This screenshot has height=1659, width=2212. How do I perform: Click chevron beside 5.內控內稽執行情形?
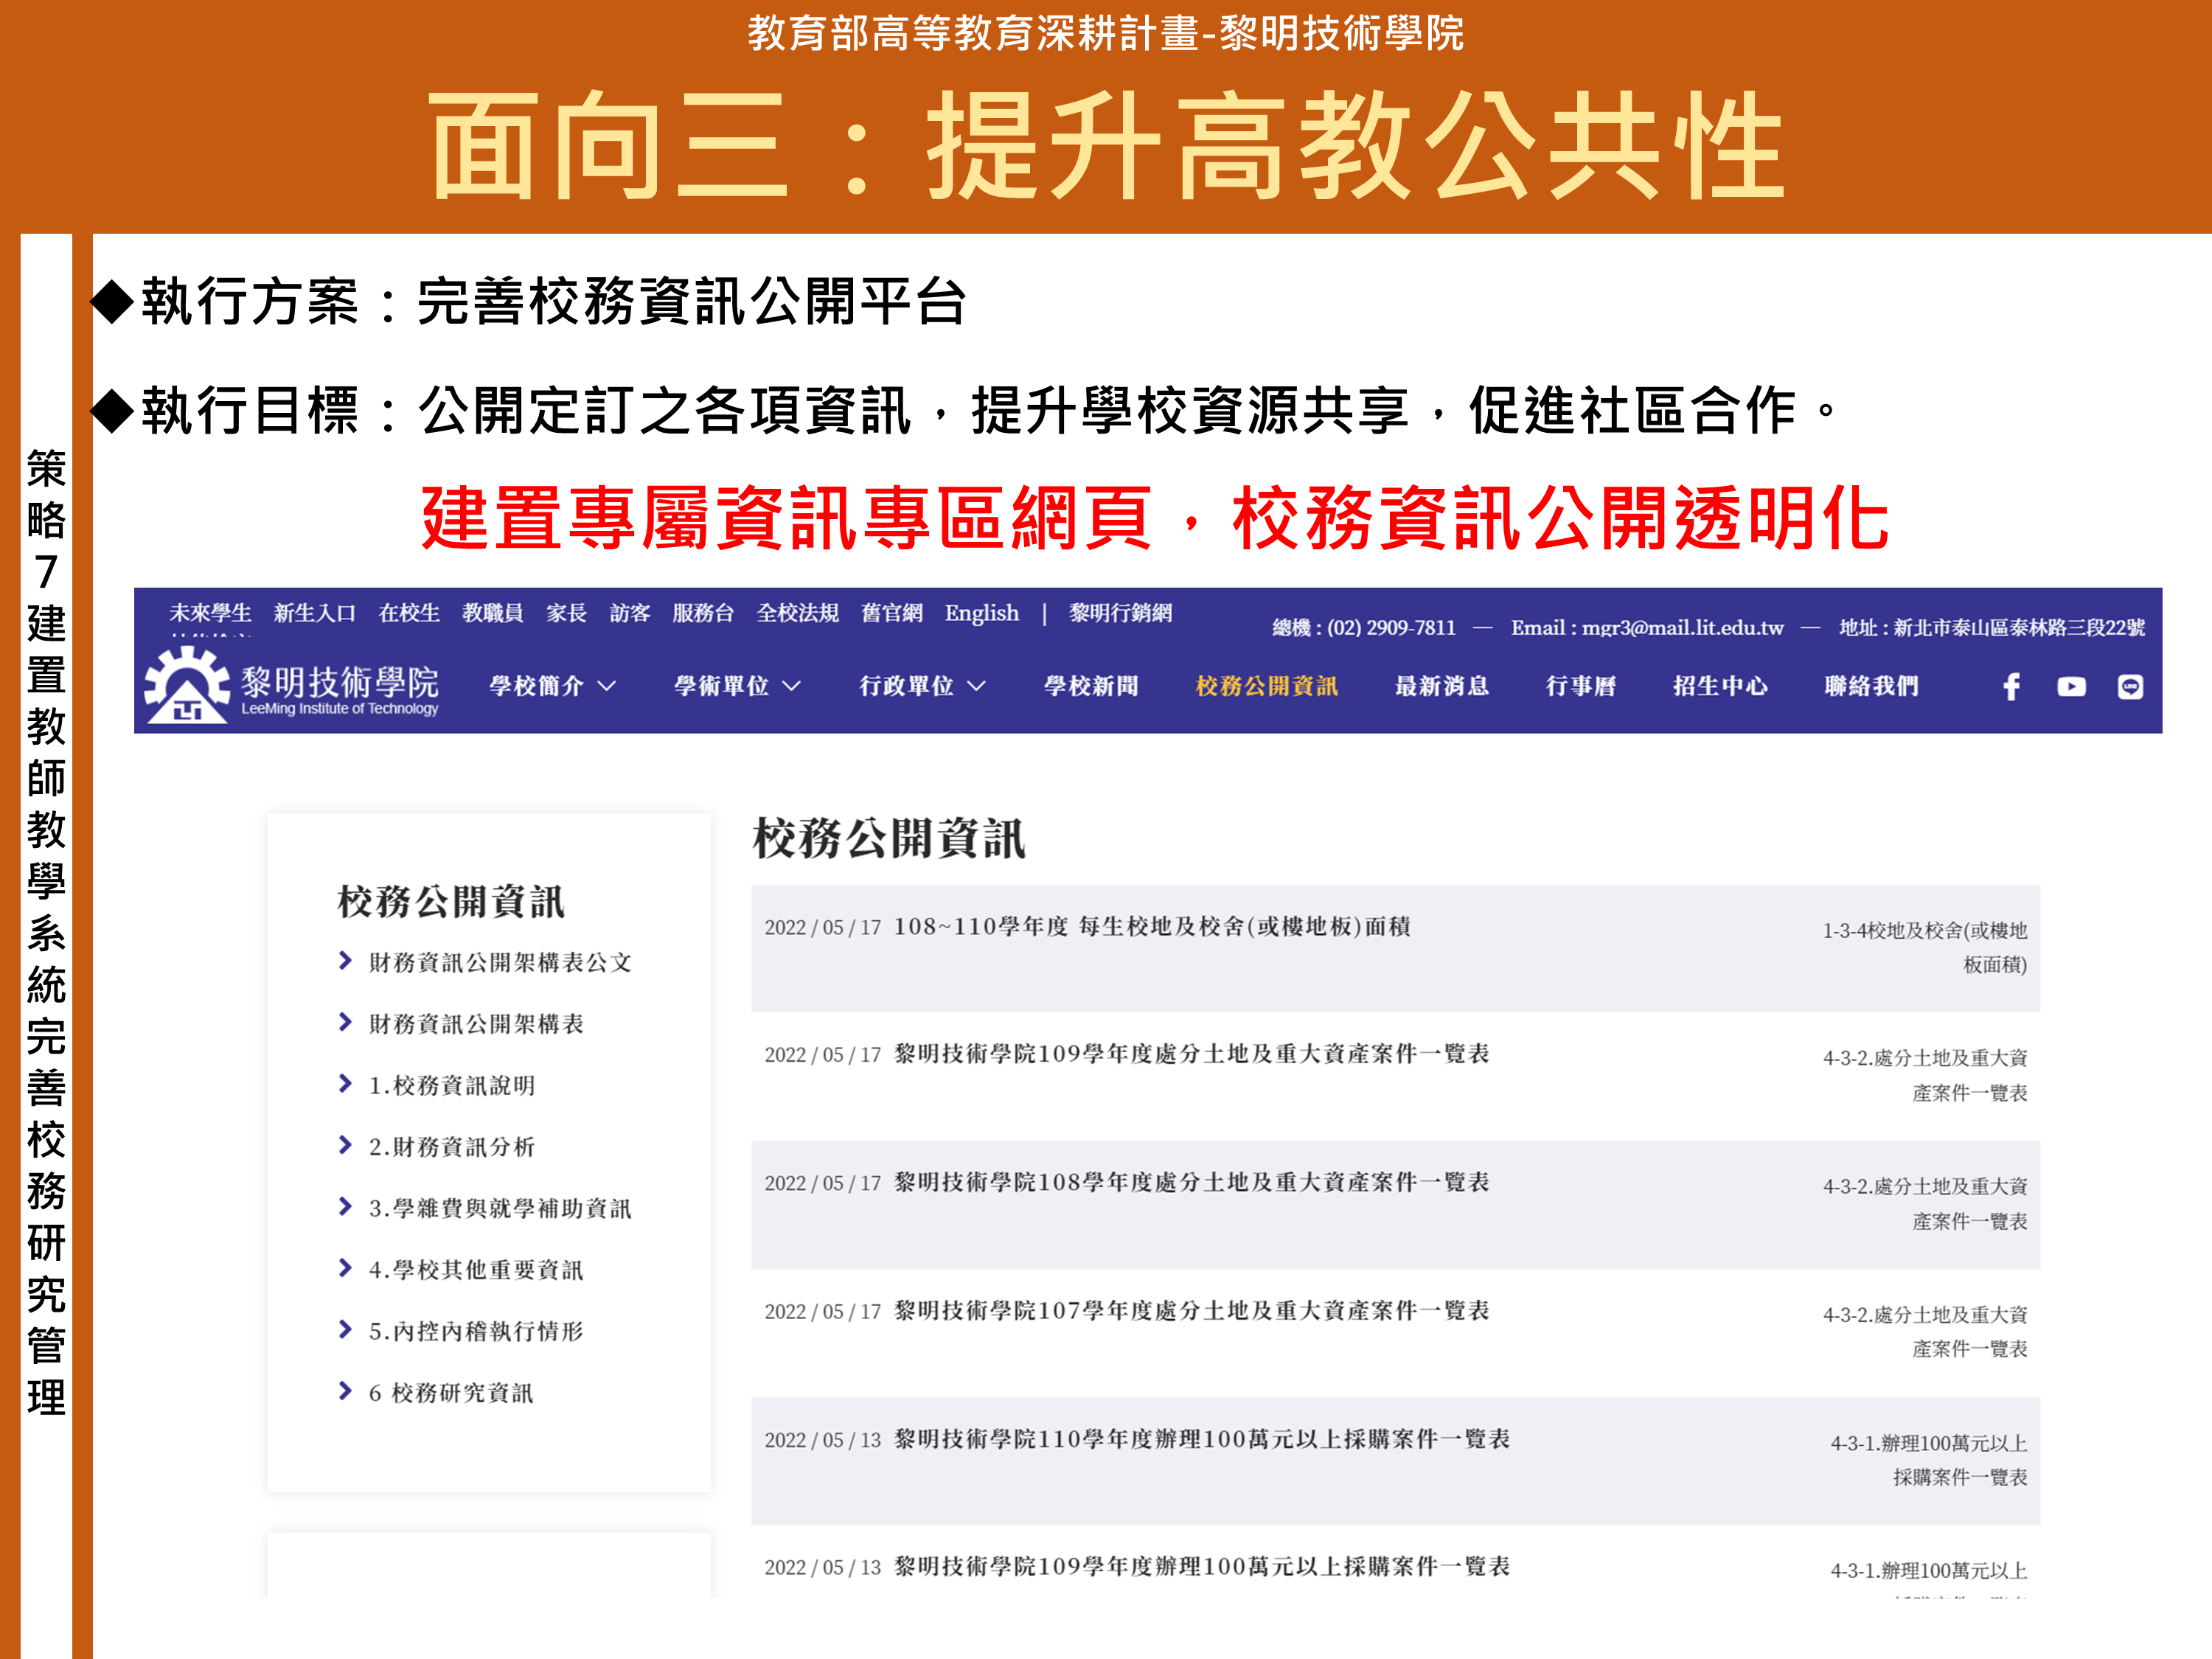point(345,1330)
